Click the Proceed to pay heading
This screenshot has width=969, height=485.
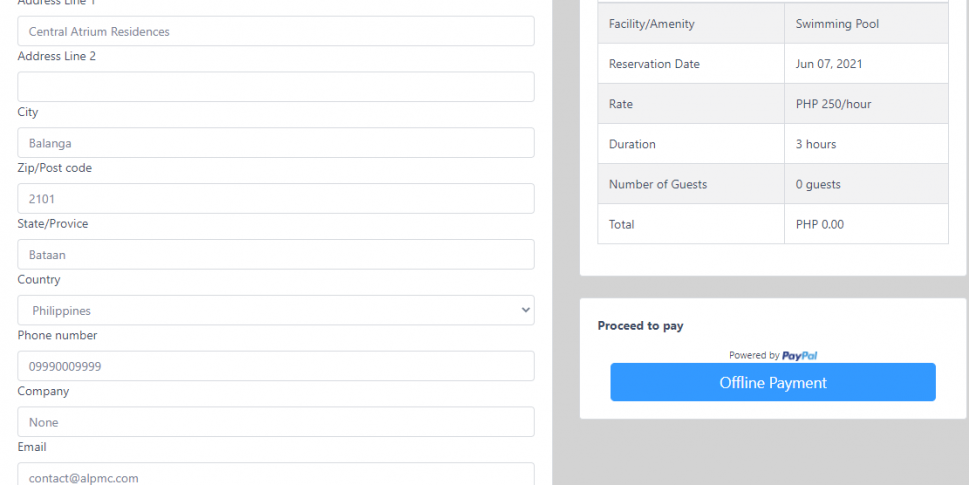click(x=640, y=326)
